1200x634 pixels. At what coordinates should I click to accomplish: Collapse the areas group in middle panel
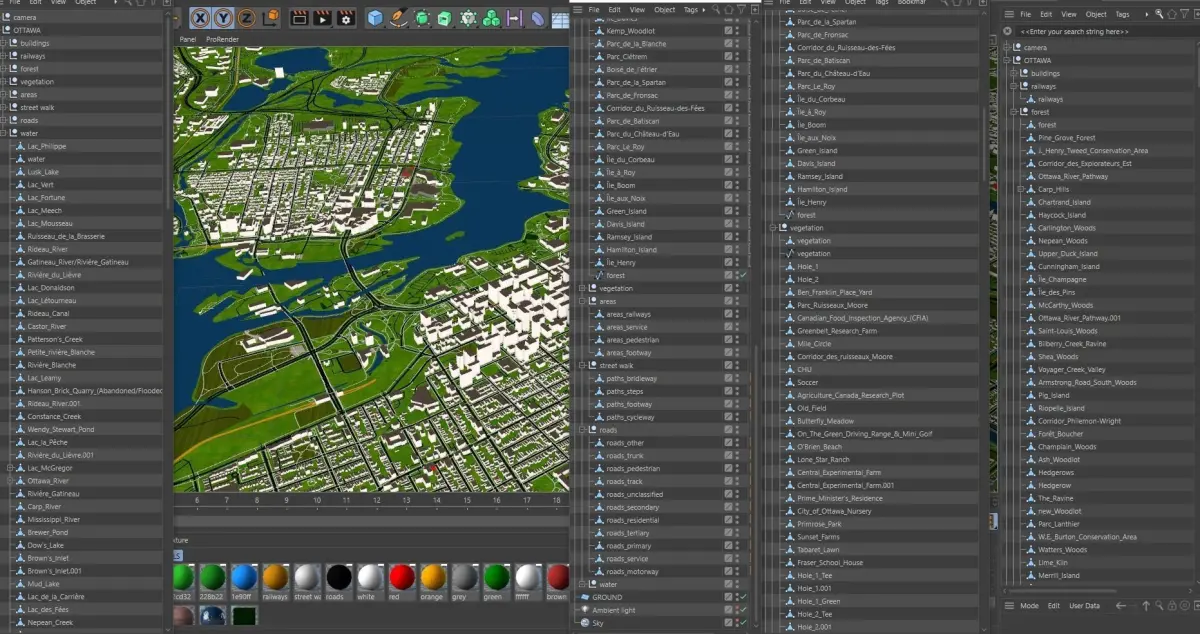[x=582, y=301]
